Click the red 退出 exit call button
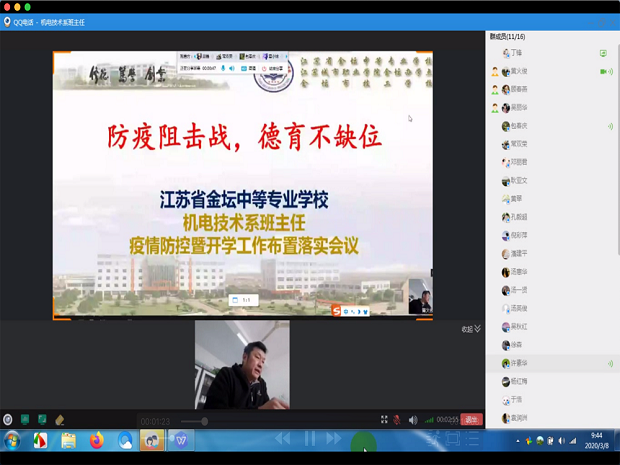This screenshot has height=465, width=620. (472, 420)
